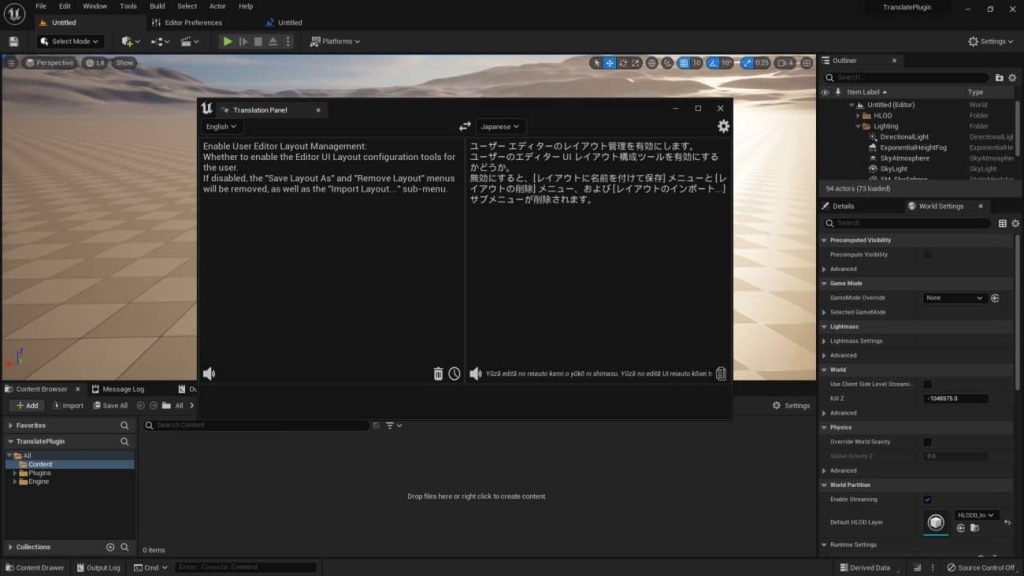Open the camera speed setting

[786, 63]
